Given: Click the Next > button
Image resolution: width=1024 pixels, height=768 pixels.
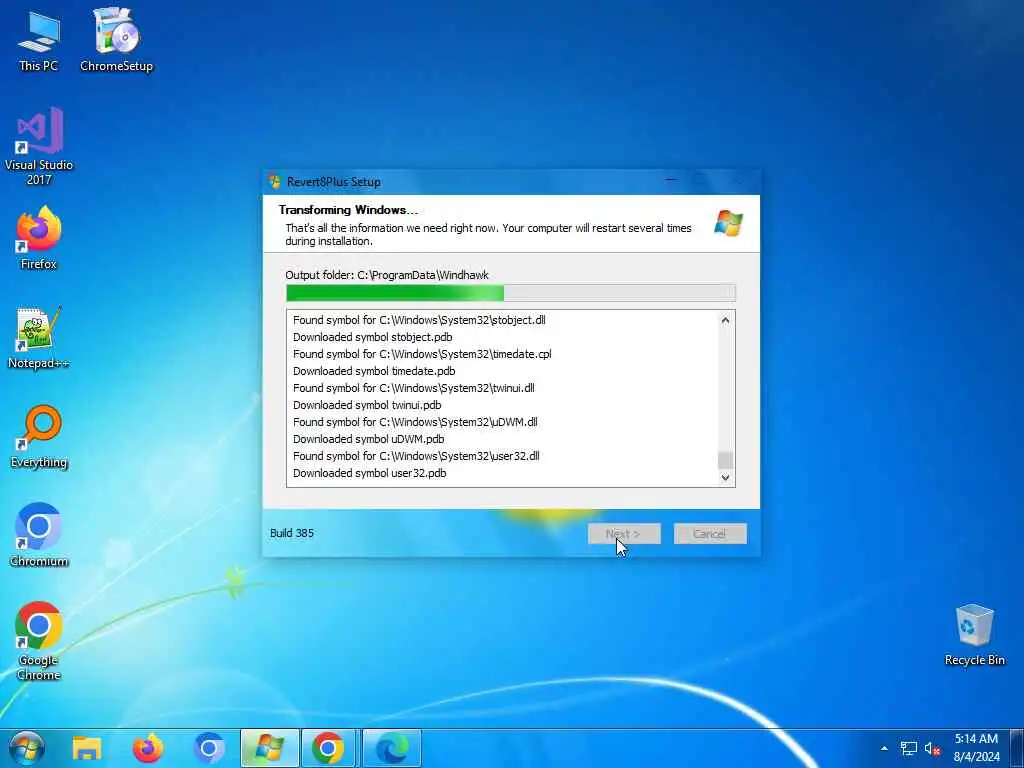Looking at the screenshot, I should click(624, 534).
